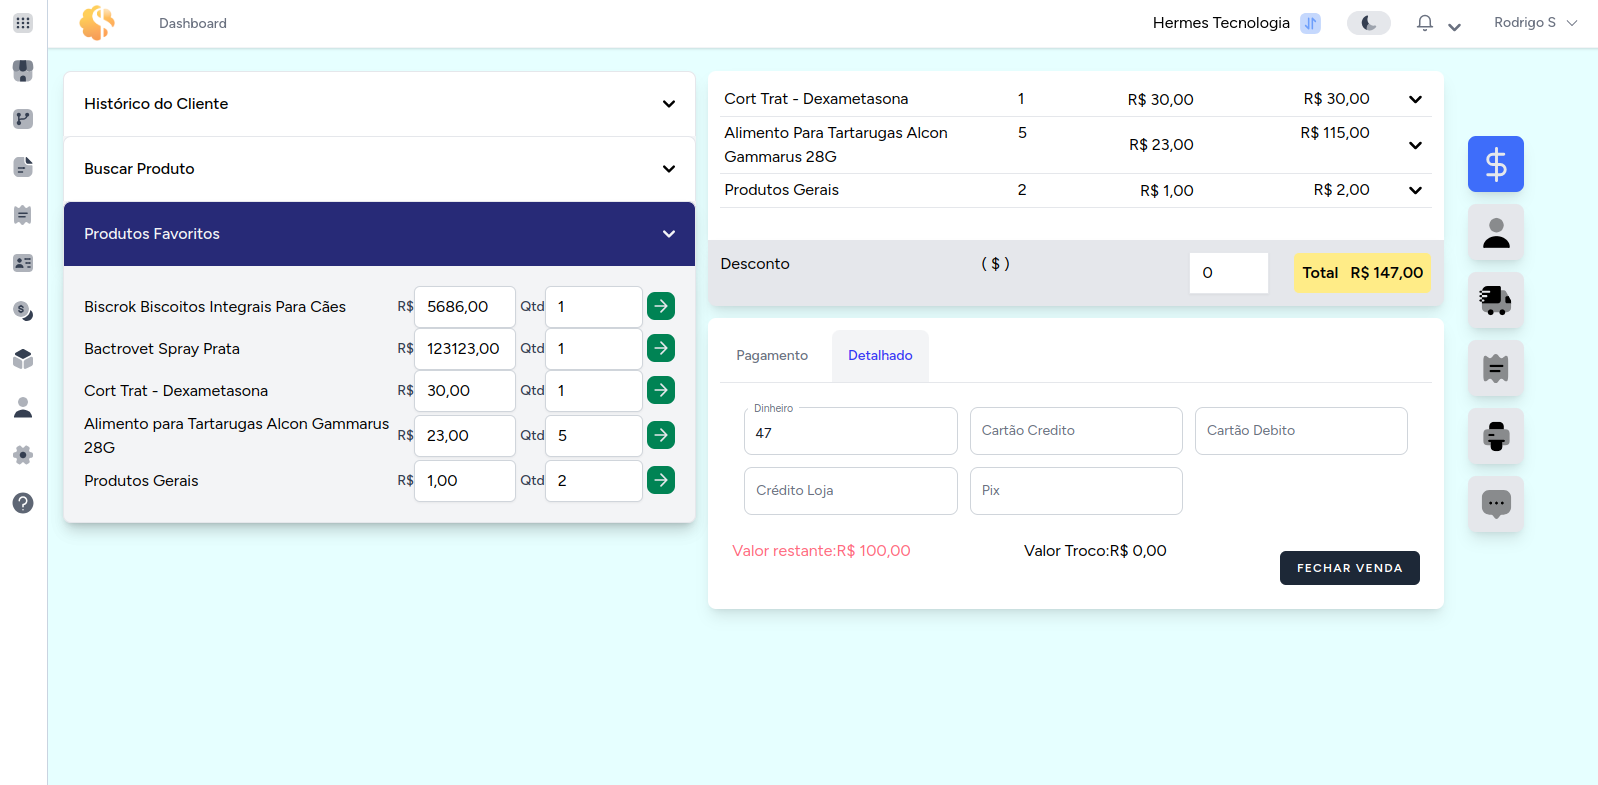Click the Cartão Credito field
The width and height of the screenshot is (1598, 785).
[x=1076, y=431]
